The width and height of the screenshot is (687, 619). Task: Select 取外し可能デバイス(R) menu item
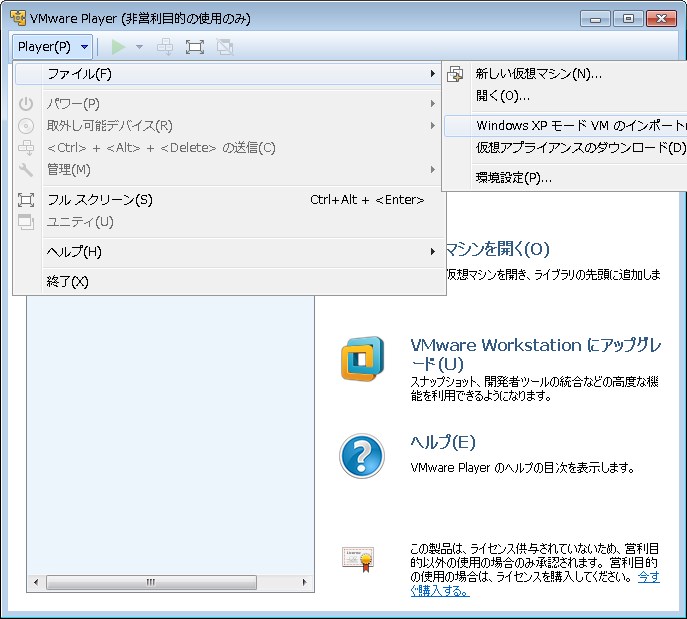[229, 126]
